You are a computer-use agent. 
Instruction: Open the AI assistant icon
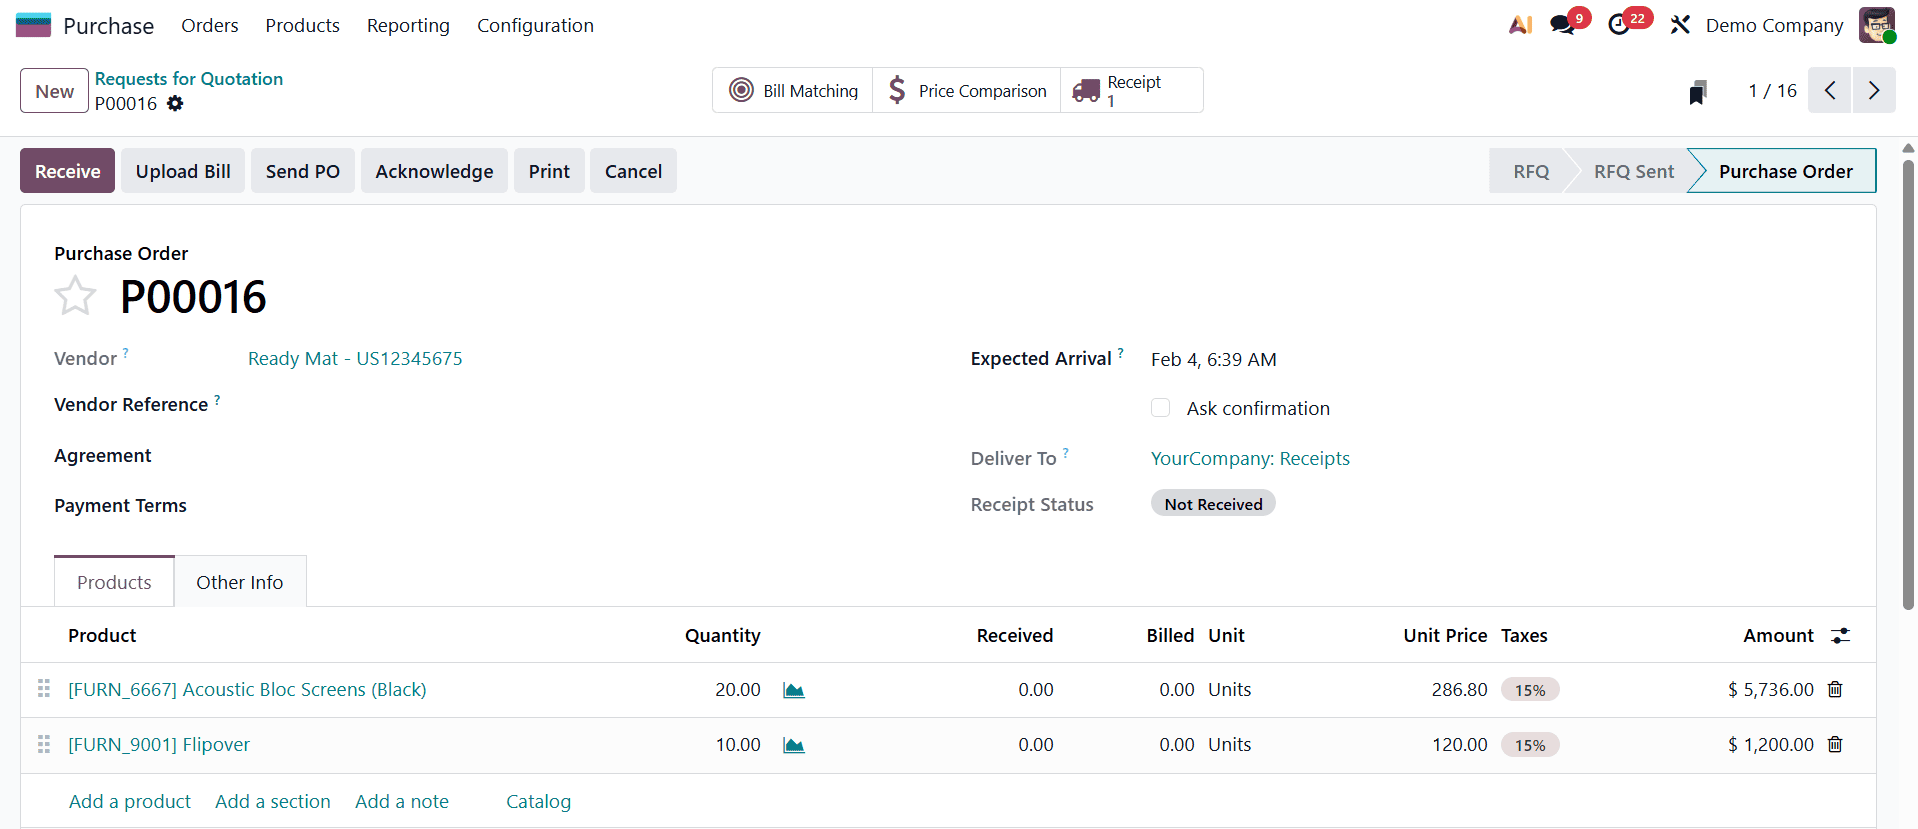coord(1520,25)
